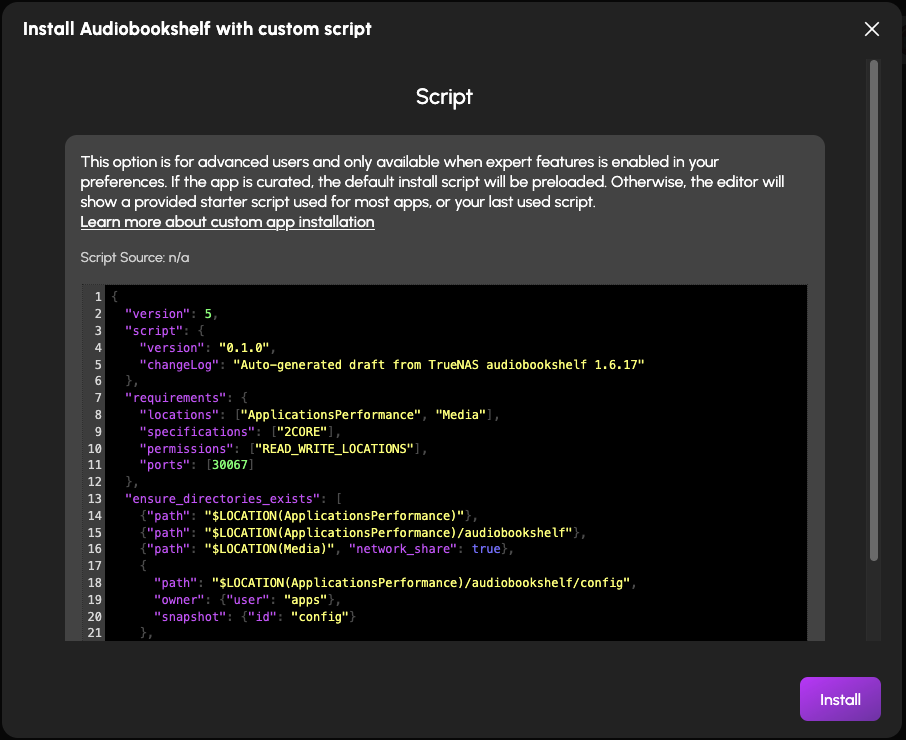Click the path ending in /audiobookshelf/config
Viewport: 906px width, 740px height.
[421, 582]
